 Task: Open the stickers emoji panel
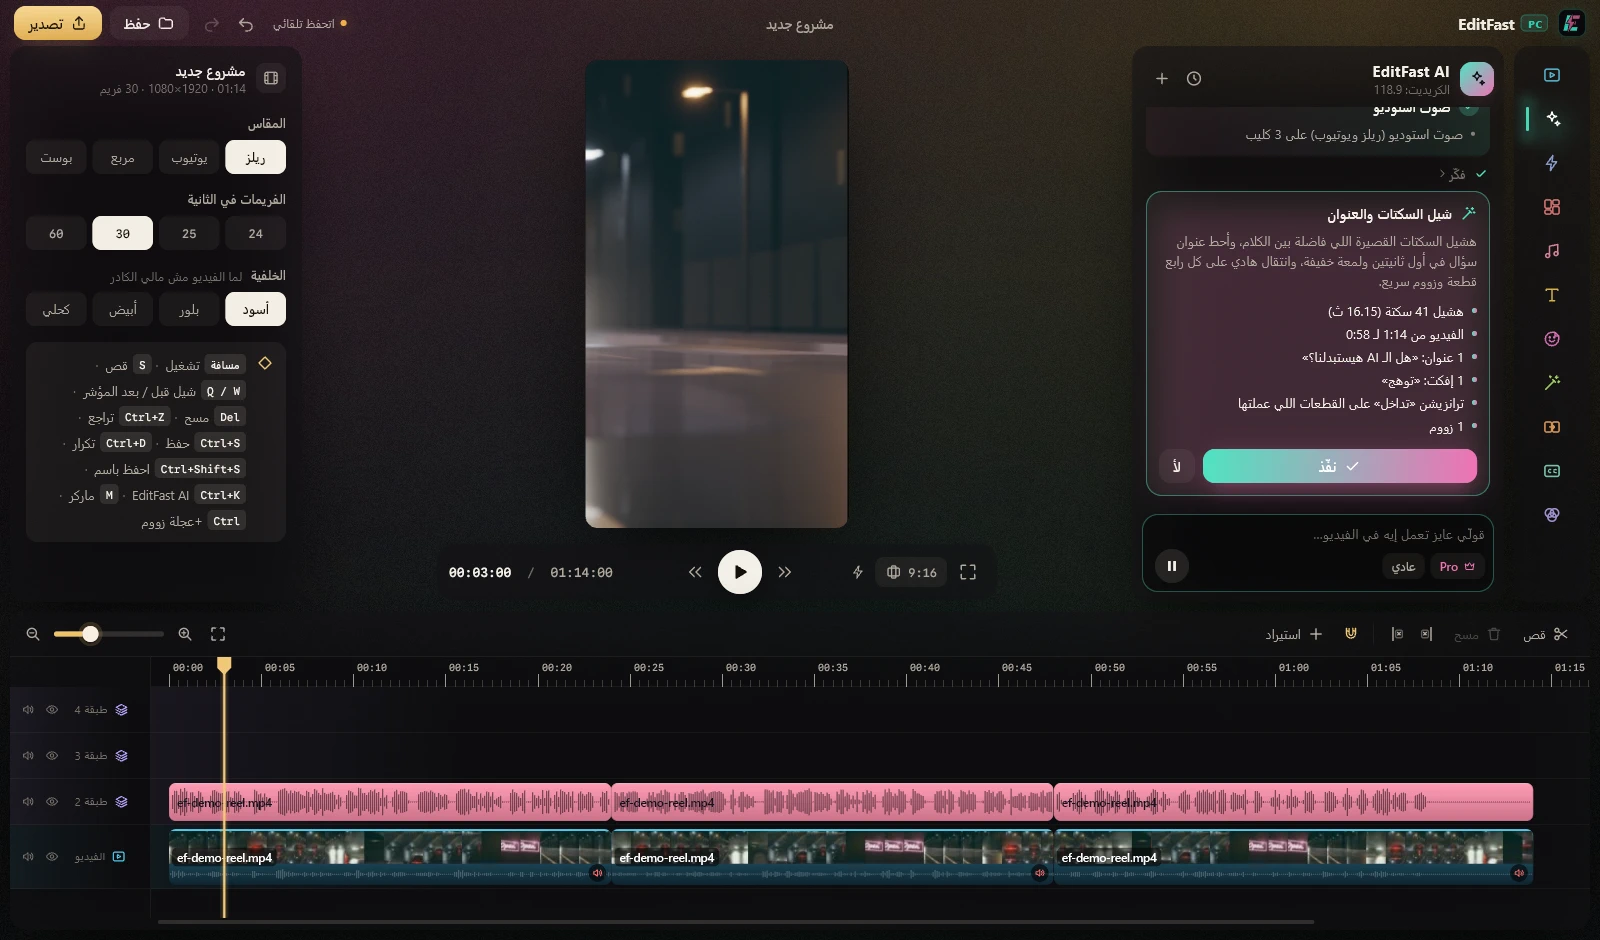pos(1551,339)
